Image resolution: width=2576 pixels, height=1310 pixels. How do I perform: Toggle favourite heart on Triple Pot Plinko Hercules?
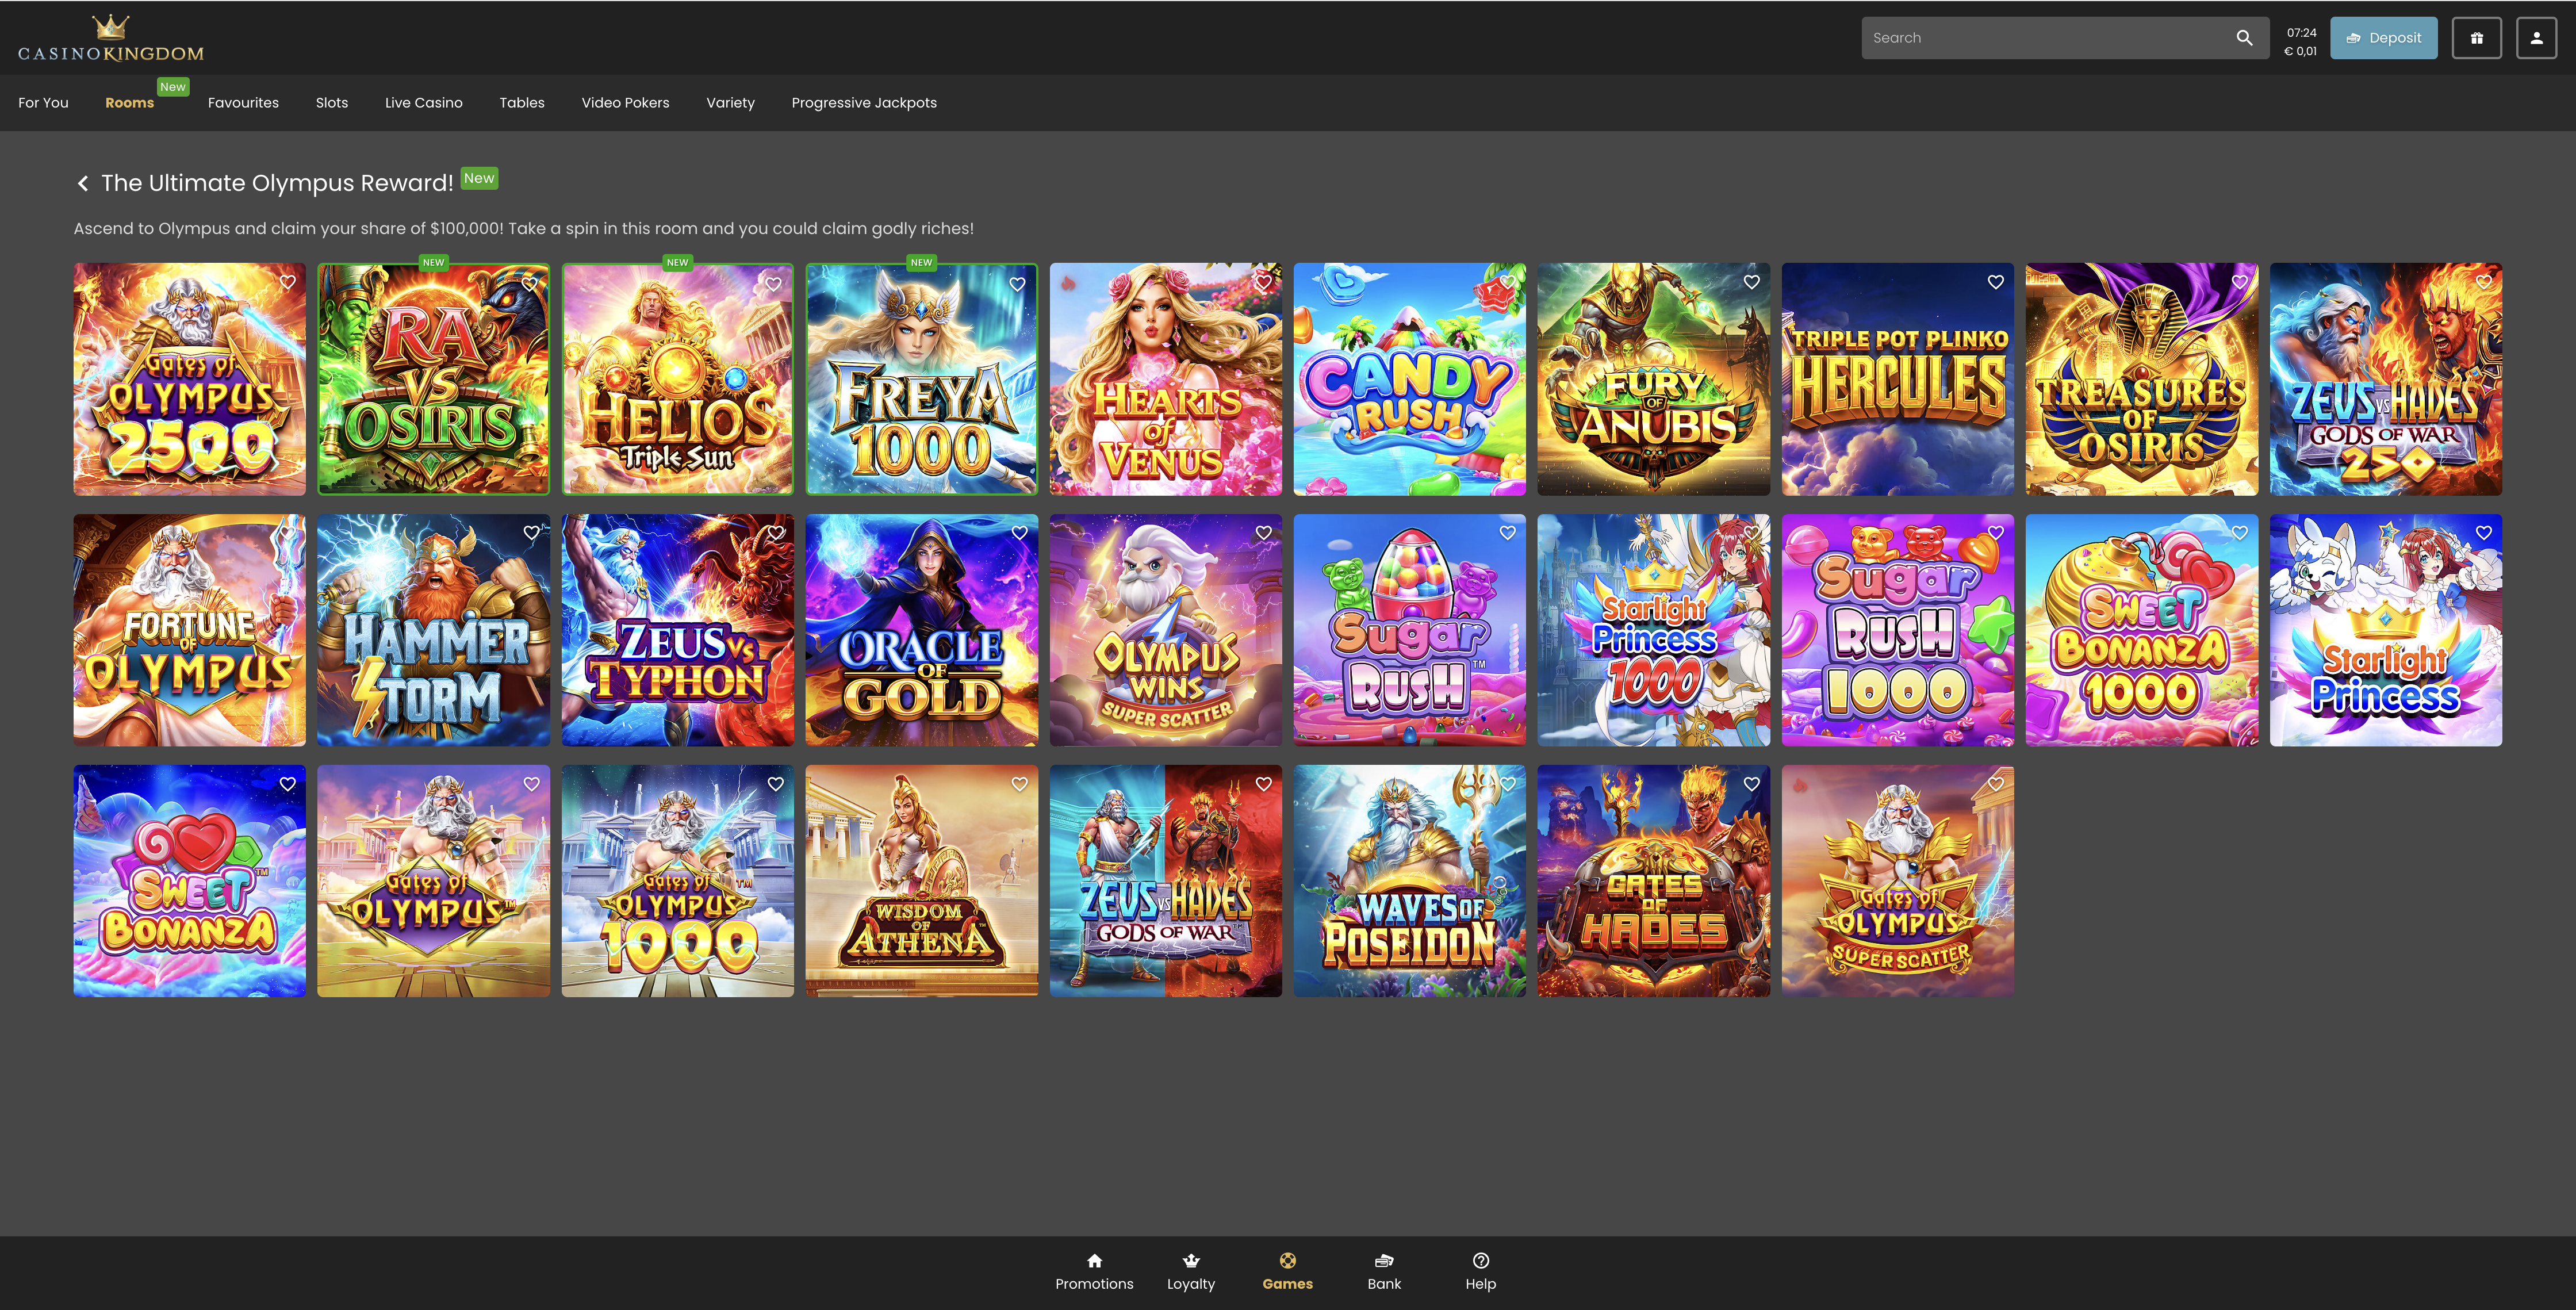coord(1996,282)
